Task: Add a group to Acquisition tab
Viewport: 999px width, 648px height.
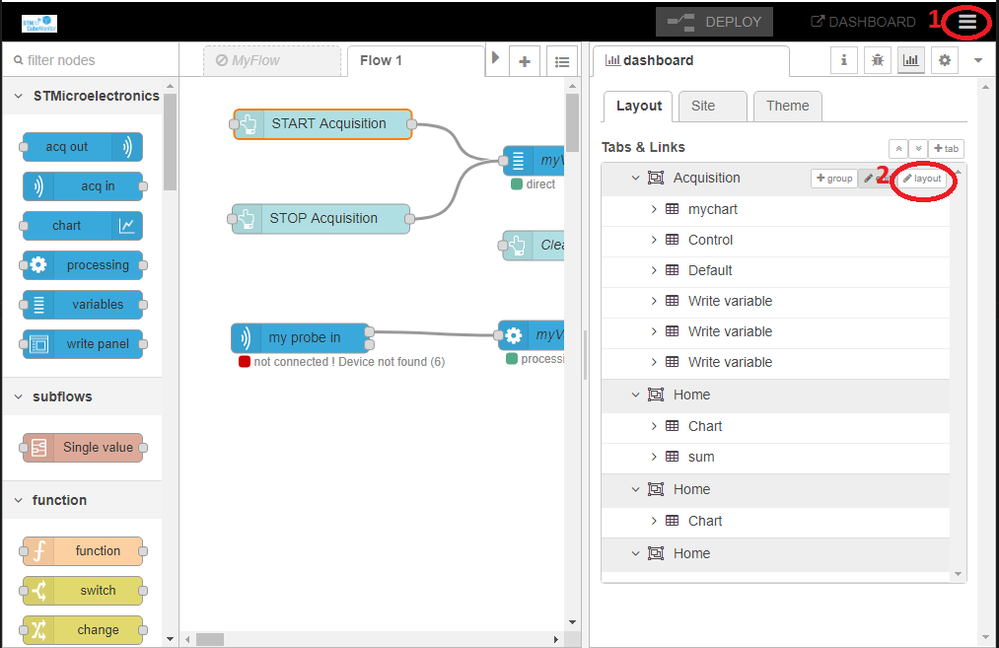Action: pos(834,178)
